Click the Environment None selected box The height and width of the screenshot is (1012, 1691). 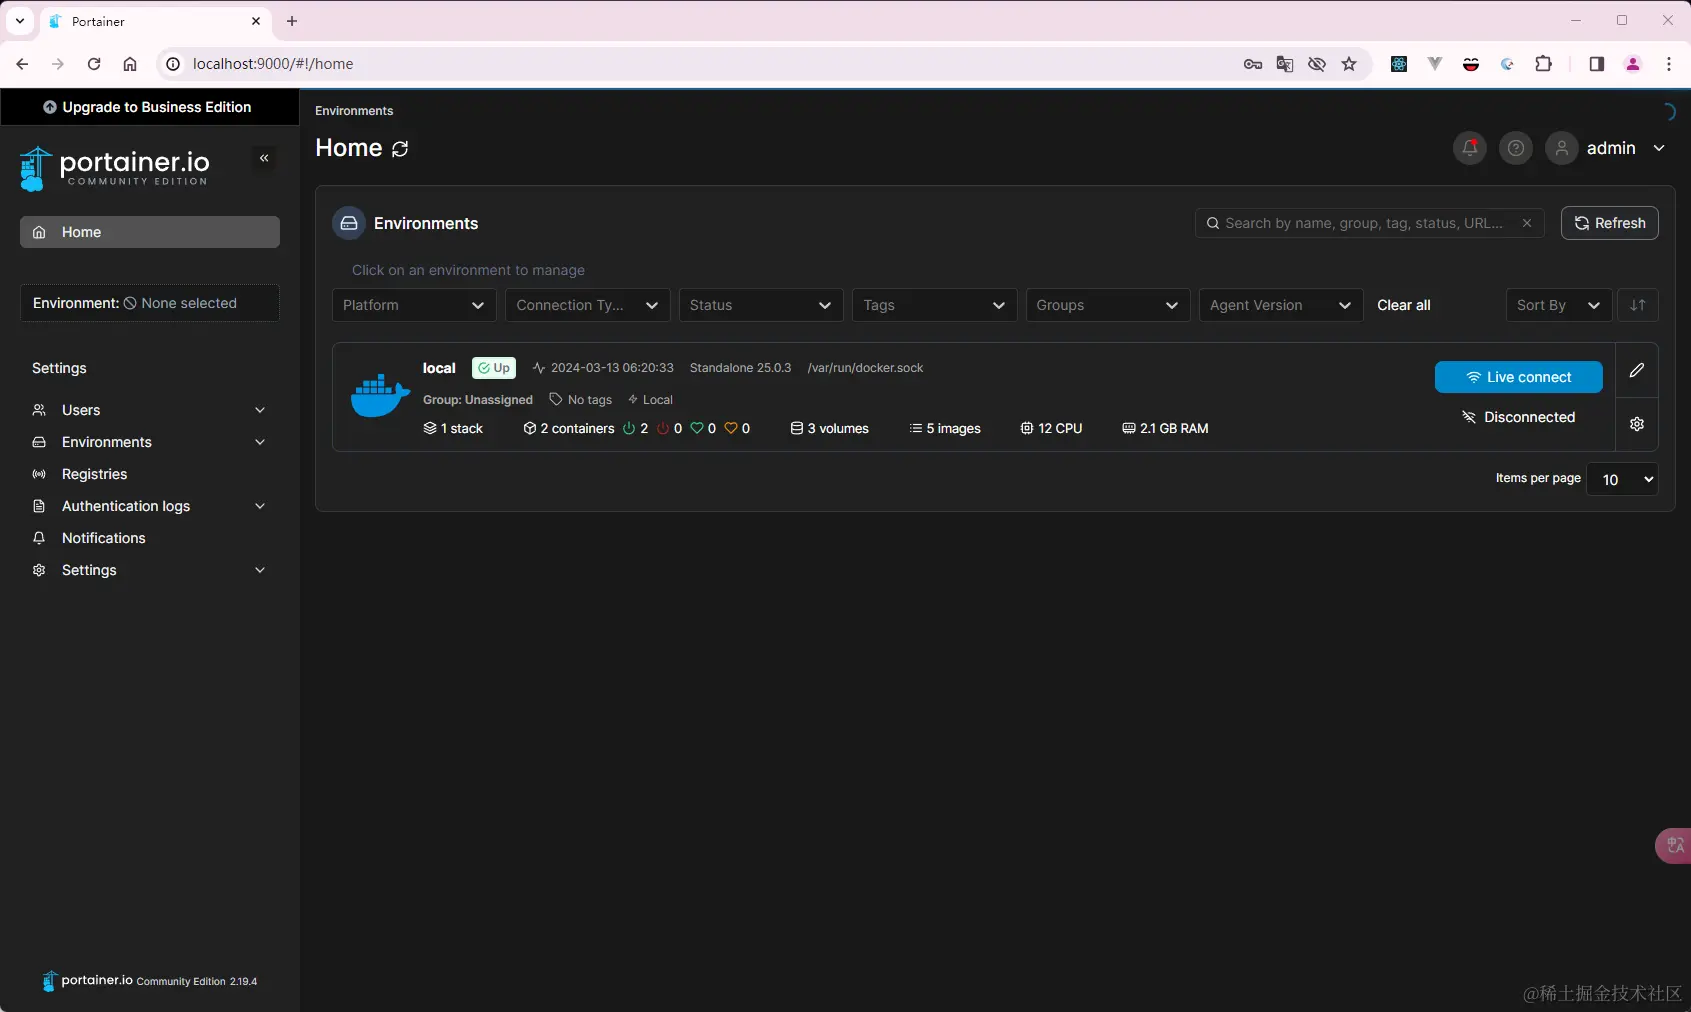pyautogui.click(x=150, y=303)
